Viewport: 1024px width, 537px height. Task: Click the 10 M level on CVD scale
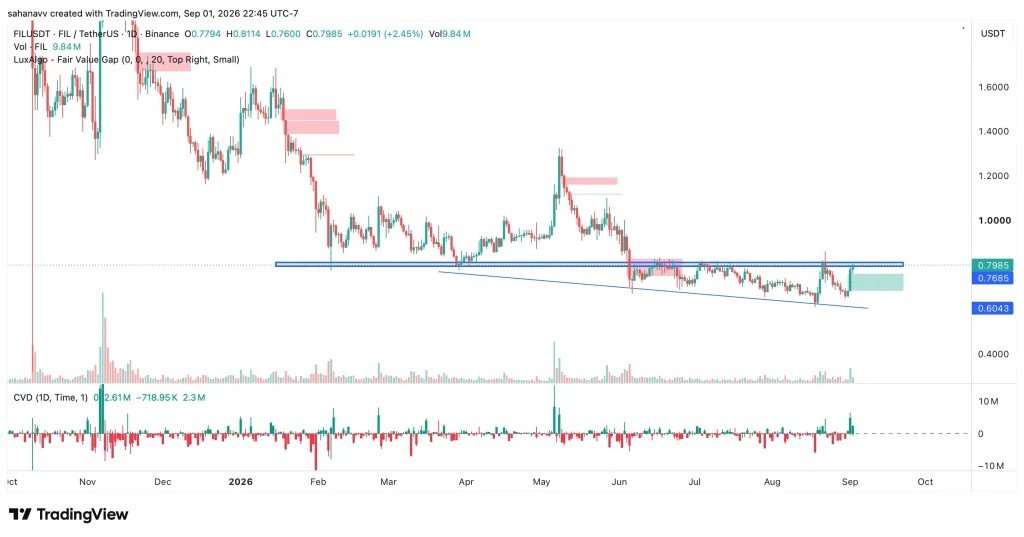(x=987, y=401)
